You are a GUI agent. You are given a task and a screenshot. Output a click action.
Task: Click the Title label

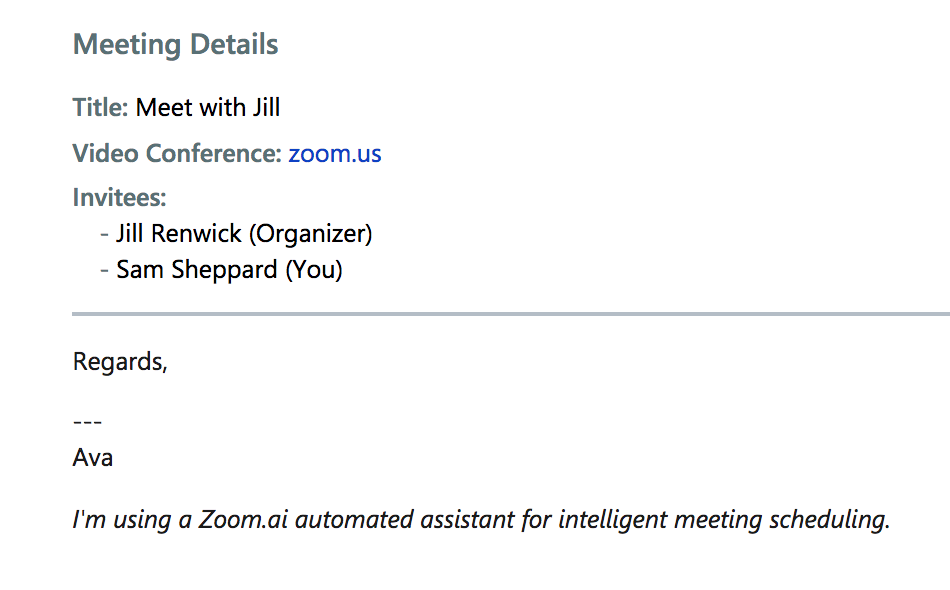(x=100, y=107)
